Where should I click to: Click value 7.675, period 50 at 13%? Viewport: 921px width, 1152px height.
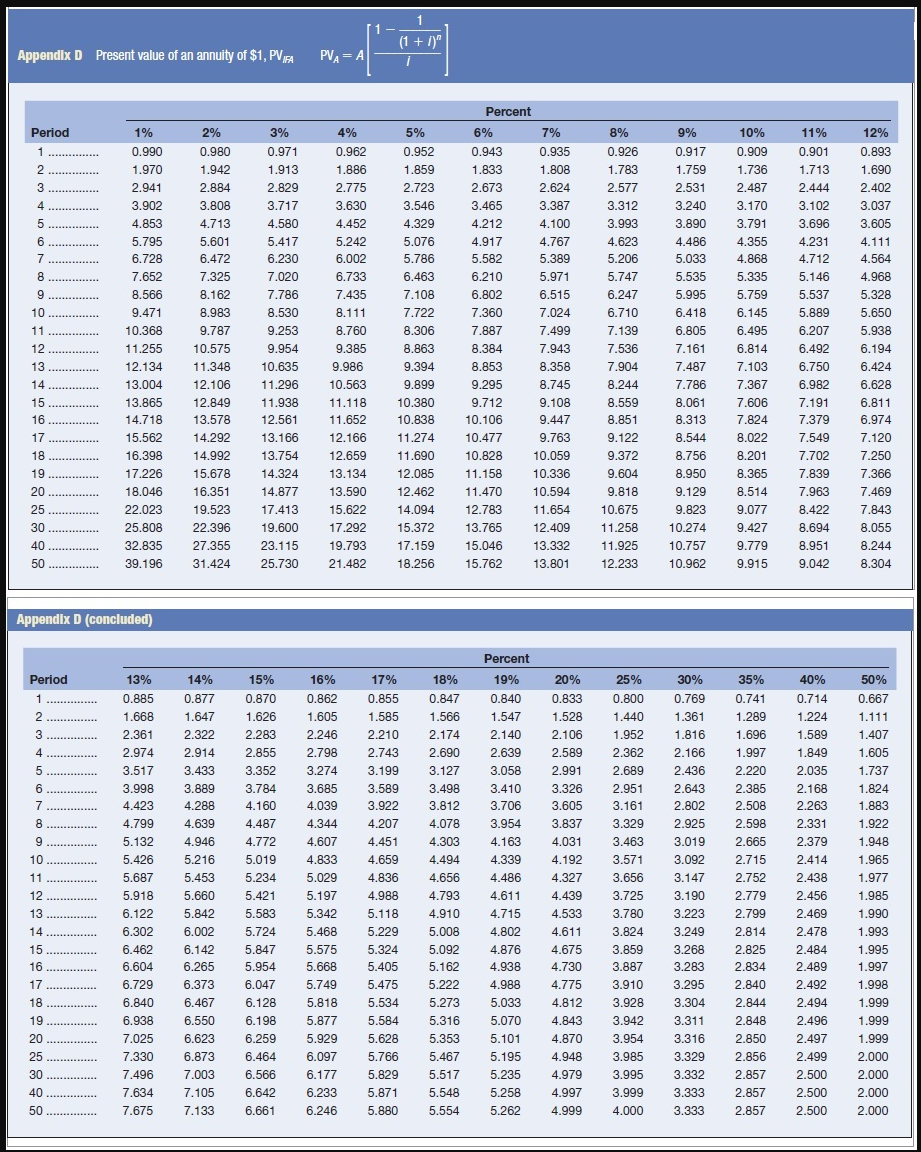[x=138, y=1112]
